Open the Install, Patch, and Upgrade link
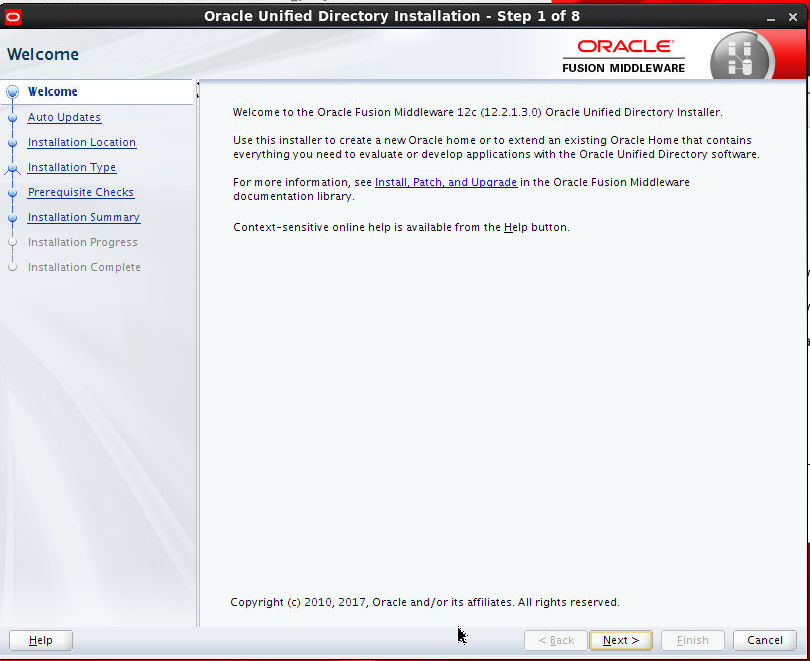810x661 pixels. tap(446, 182)
